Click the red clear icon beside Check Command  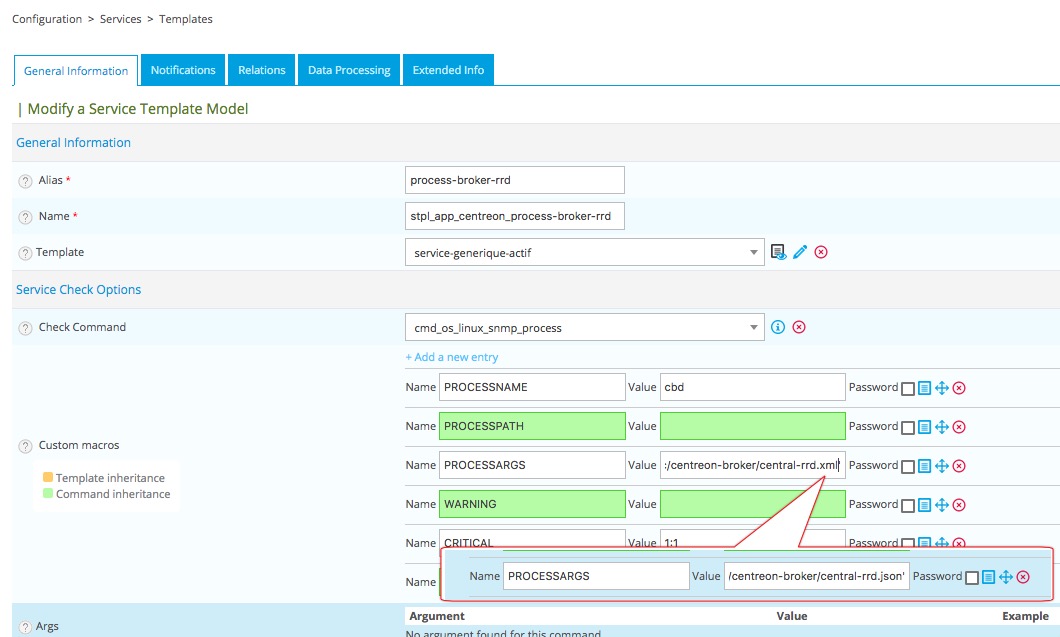[x=799, y=327]
